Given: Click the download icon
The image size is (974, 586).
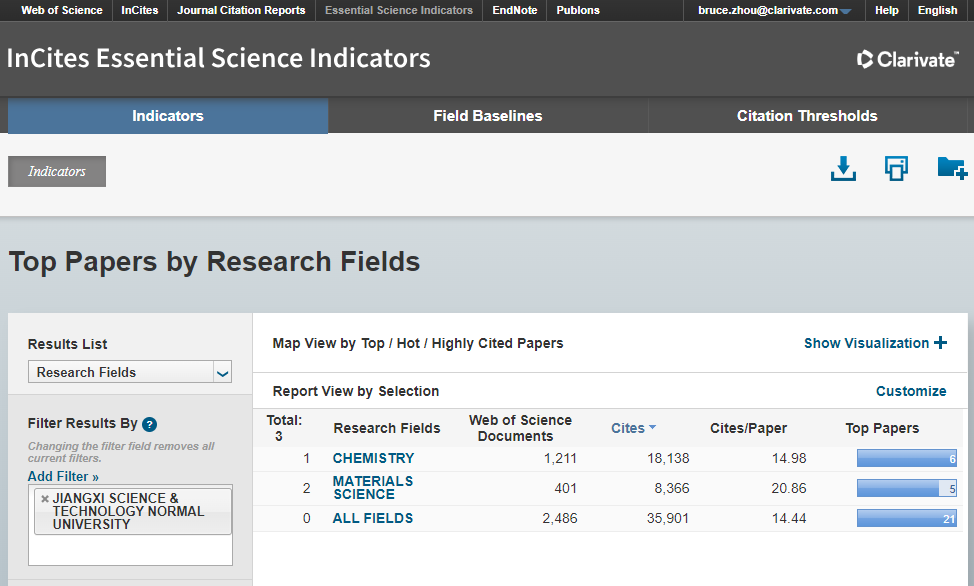Looking at the screenshot, I should point(843,169).
